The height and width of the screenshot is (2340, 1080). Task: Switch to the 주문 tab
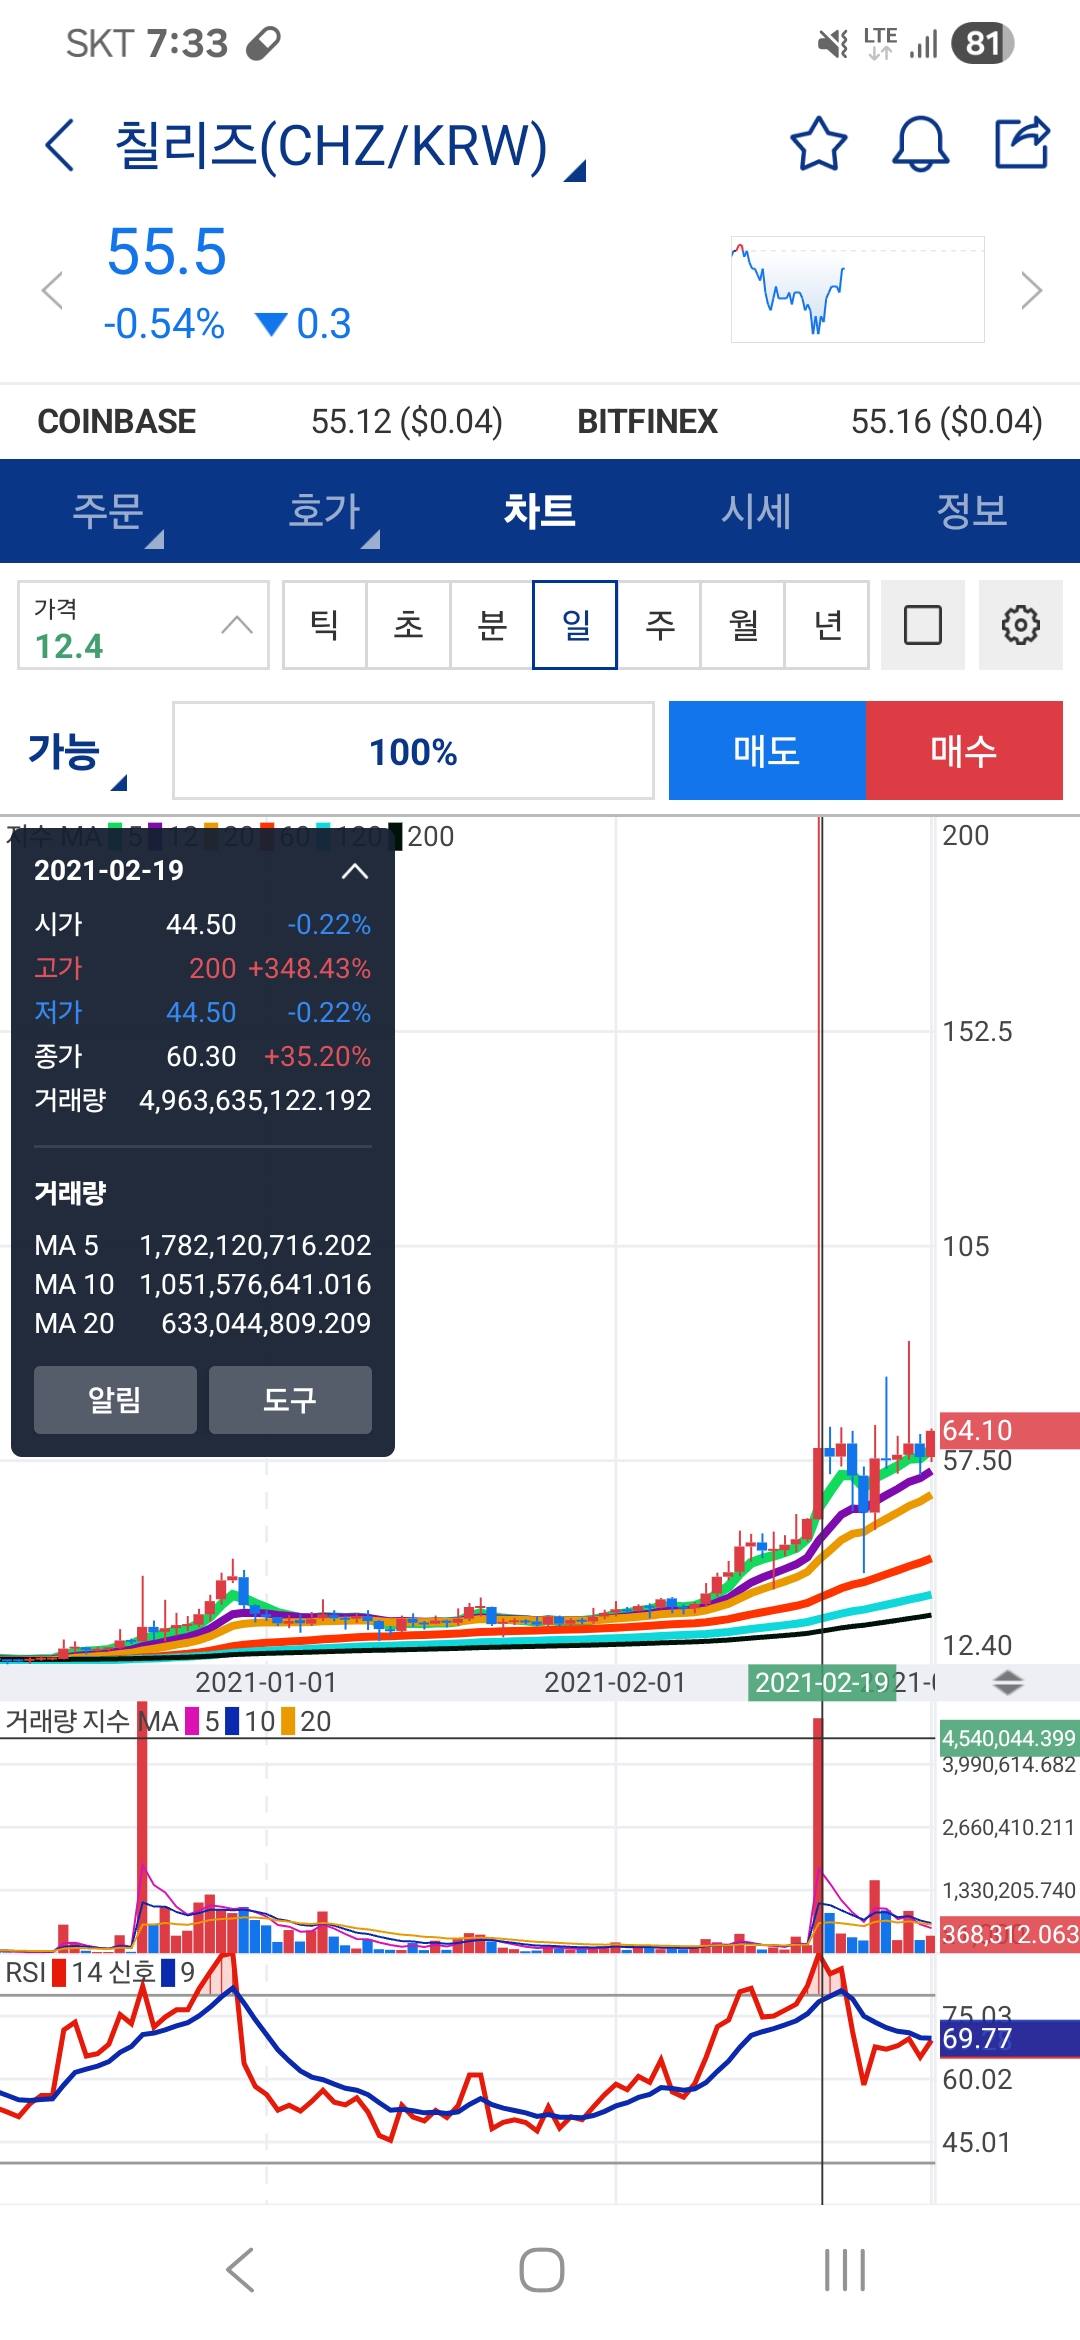click(x=108, y=511)
